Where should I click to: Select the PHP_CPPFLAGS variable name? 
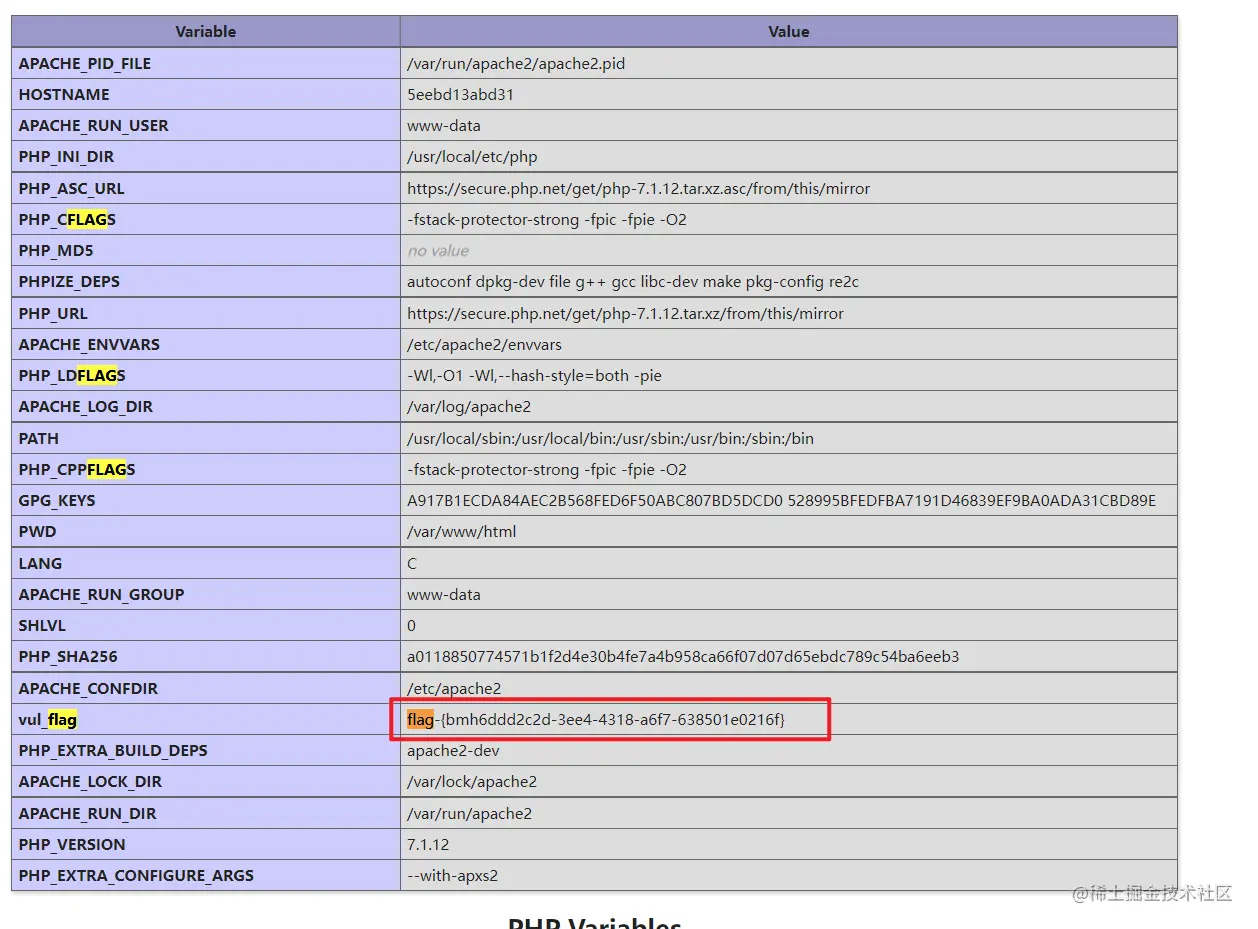tap(77, 470)
